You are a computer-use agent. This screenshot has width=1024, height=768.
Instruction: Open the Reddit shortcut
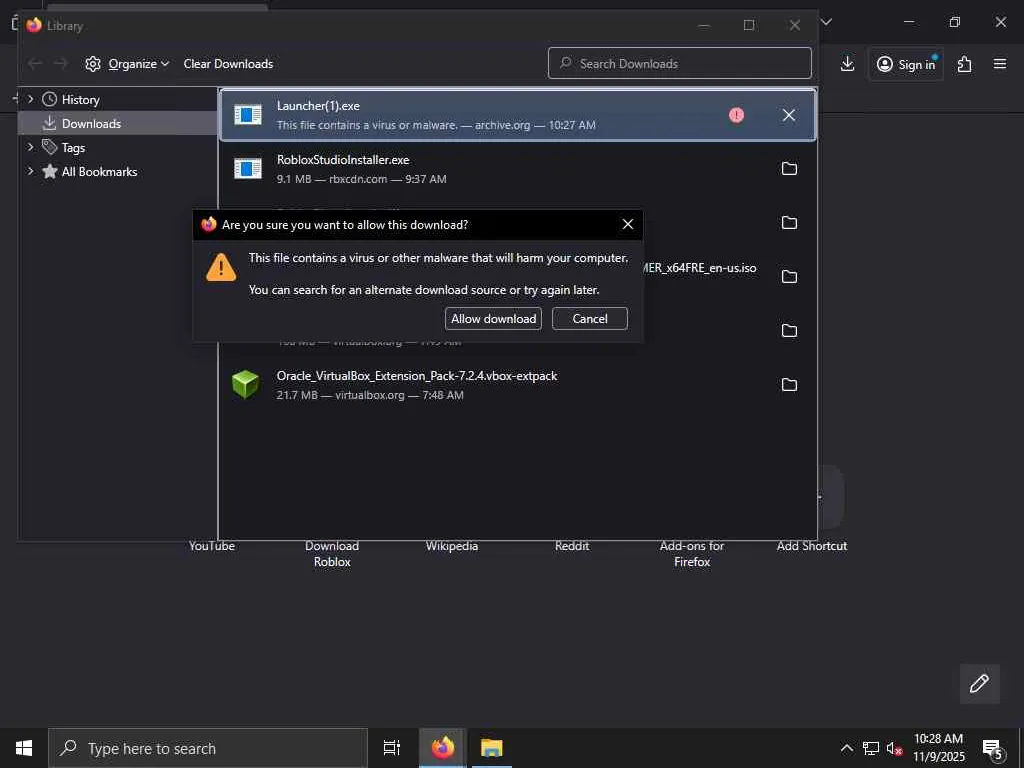pos(572,546)
